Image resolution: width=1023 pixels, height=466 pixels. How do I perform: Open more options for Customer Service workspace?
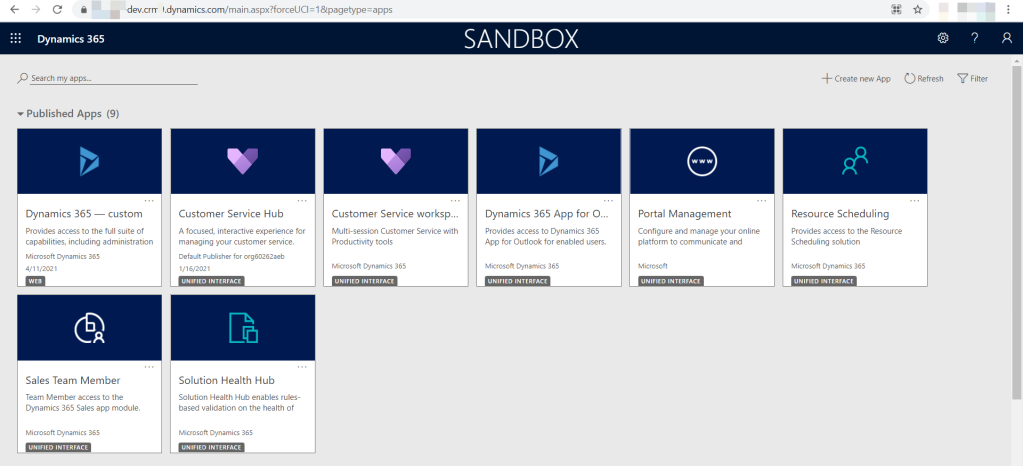tap(455, 200)
